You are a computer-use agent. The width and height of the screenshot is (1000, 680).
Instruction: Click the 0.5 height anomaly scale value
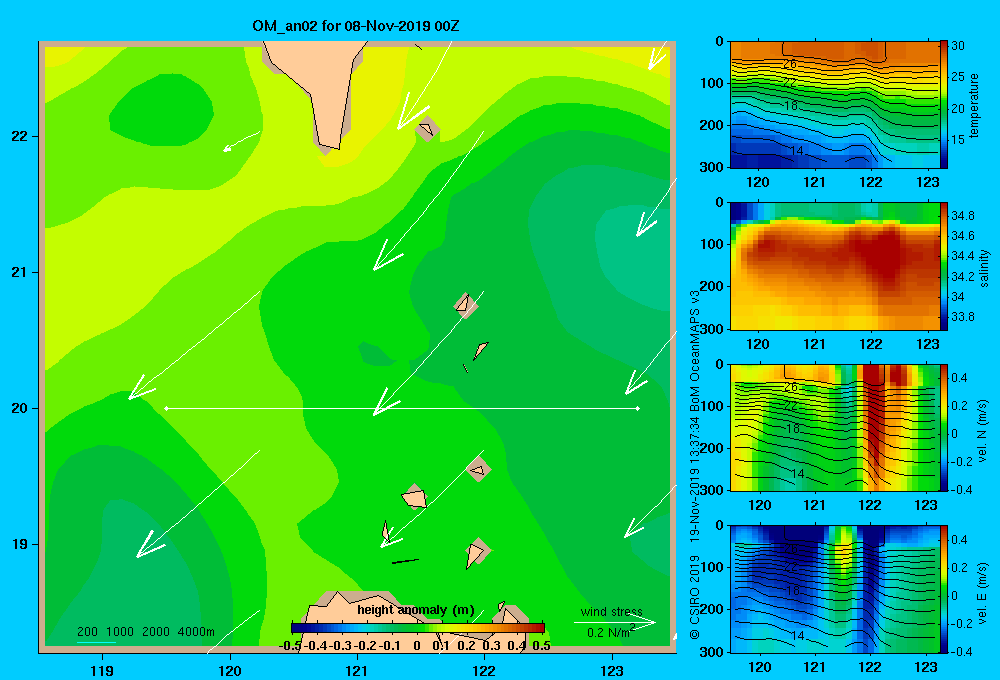541,646
